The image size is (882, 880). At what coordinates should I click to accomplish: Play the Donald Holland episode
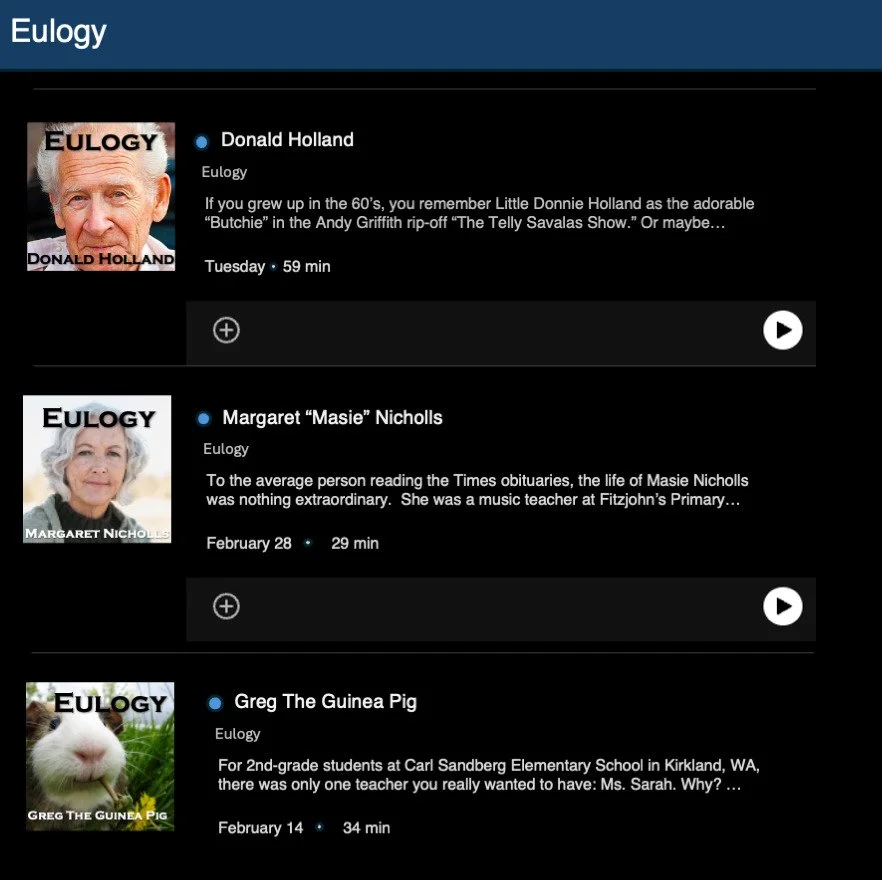[782, 330]
